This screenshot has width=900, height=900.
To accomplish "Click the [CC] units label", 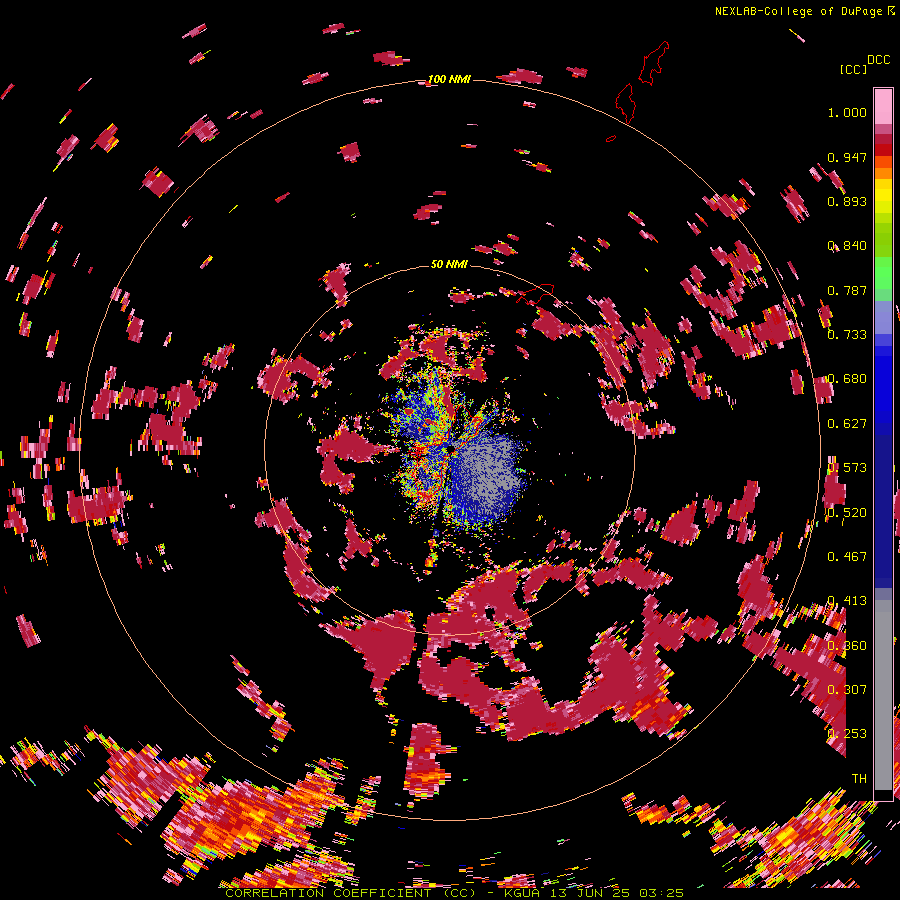I will [x=854, y=69].
